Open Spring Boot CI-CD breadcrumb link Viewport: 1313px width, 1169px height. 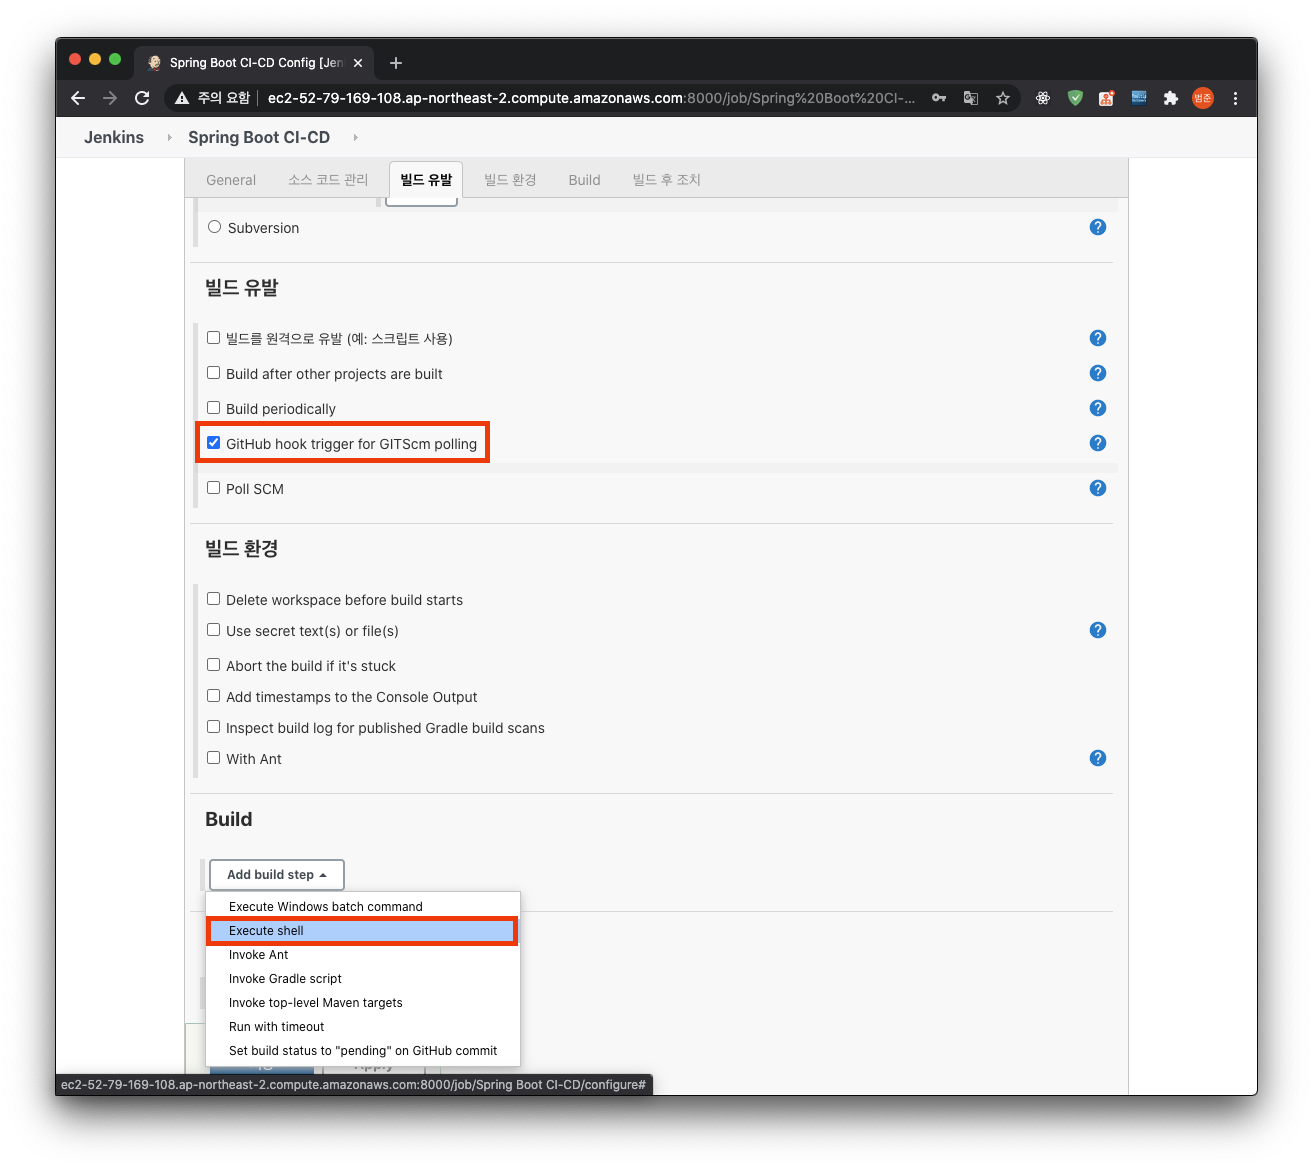tap(259, 138)
